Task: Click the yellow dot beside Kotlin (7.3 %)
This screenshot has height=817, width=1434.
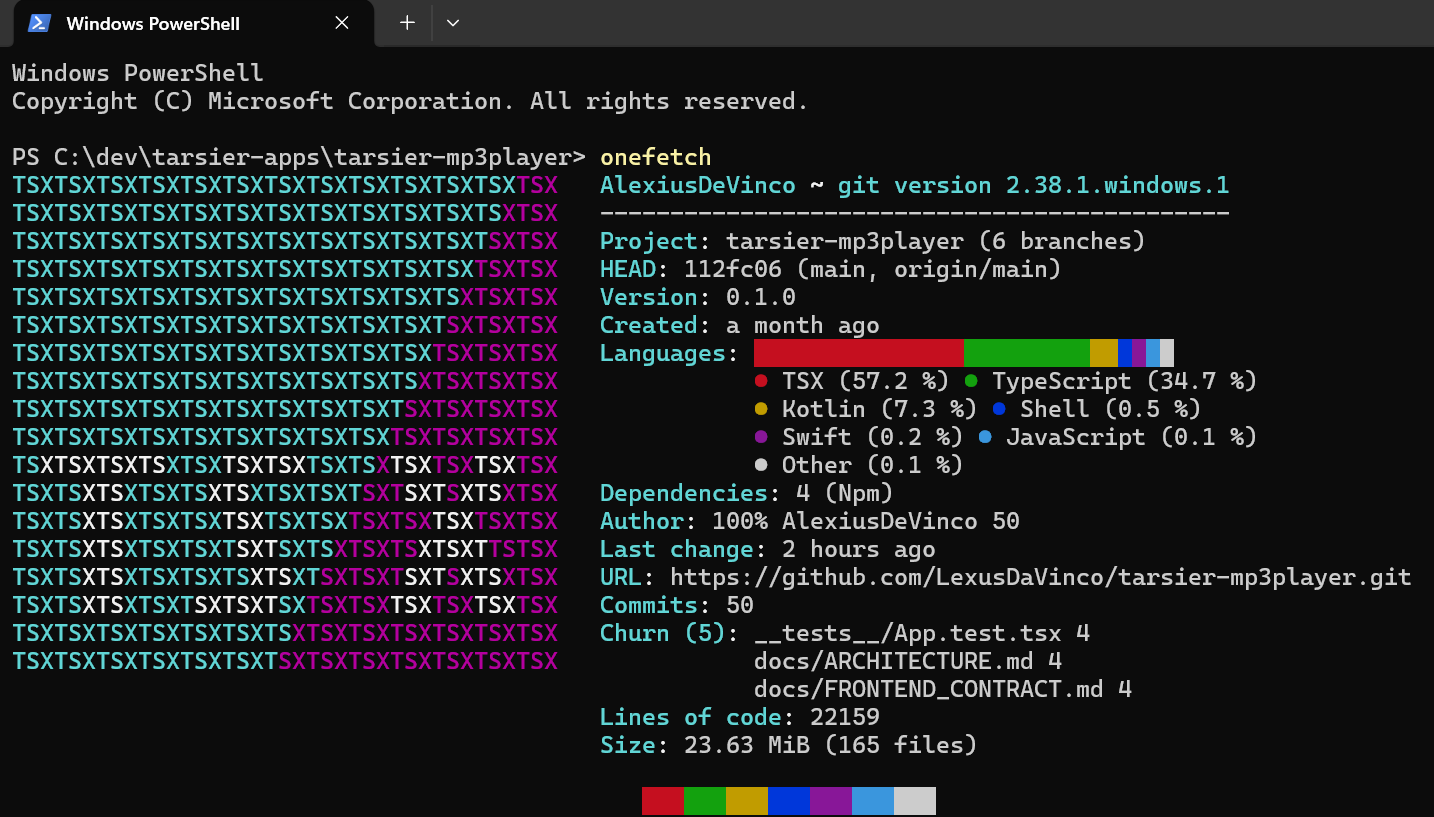Action: (x=761, y=409)
